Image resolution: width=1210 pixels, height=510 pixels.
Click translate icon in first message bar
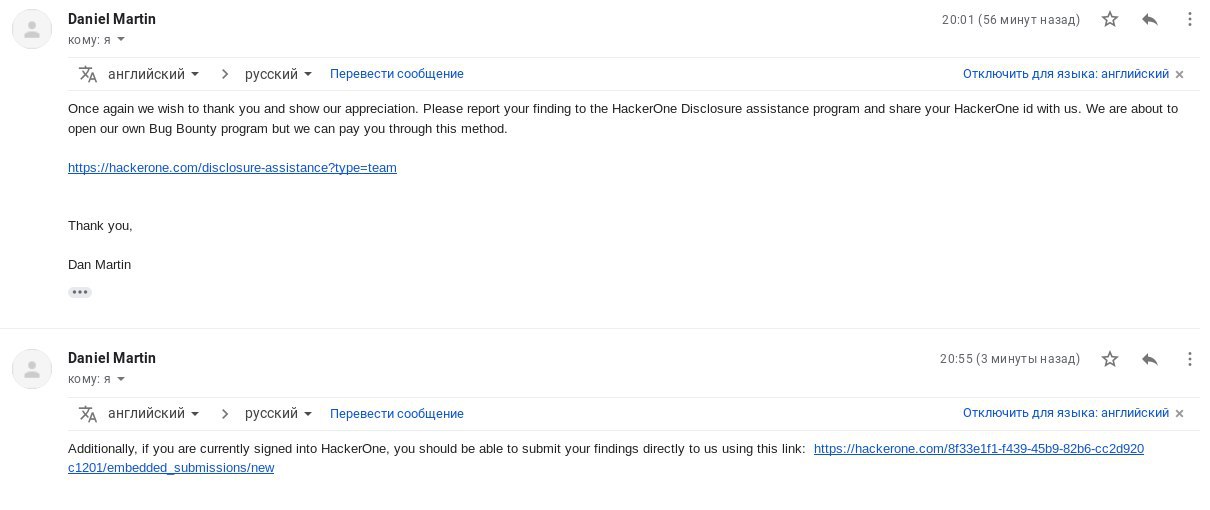(x=88, y=74)
